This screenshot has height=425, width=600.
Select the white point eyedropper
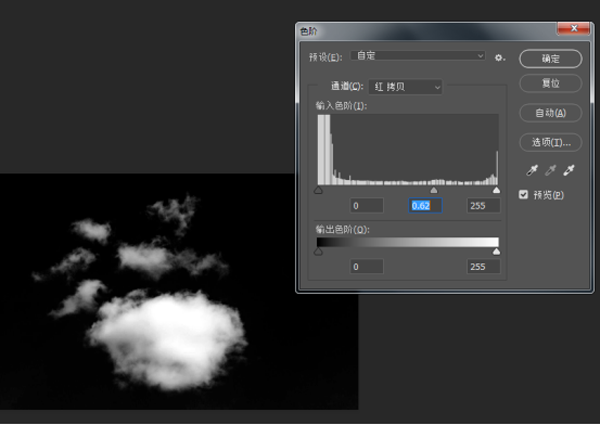click(569, 170)
